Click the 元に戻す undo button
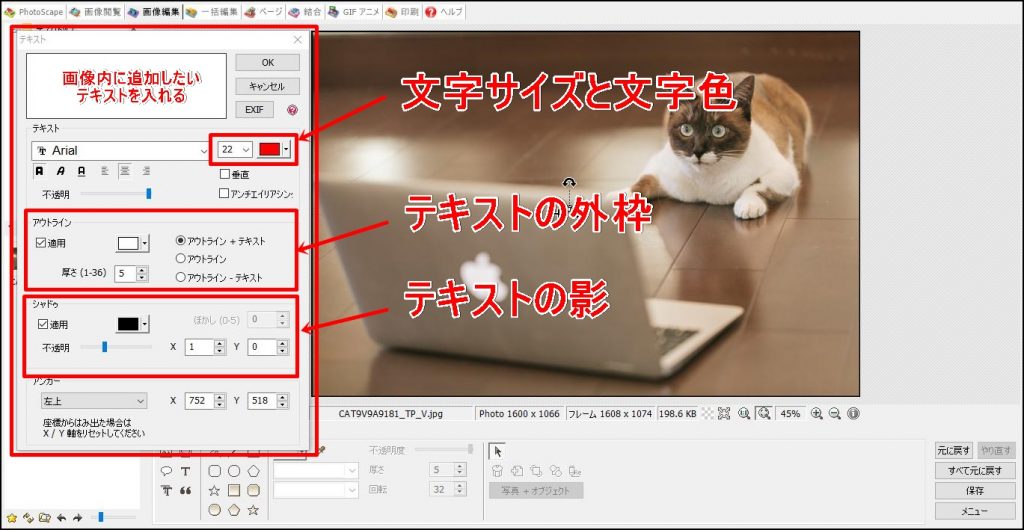This screenshot has width=1024, height=530. (954, 450)
